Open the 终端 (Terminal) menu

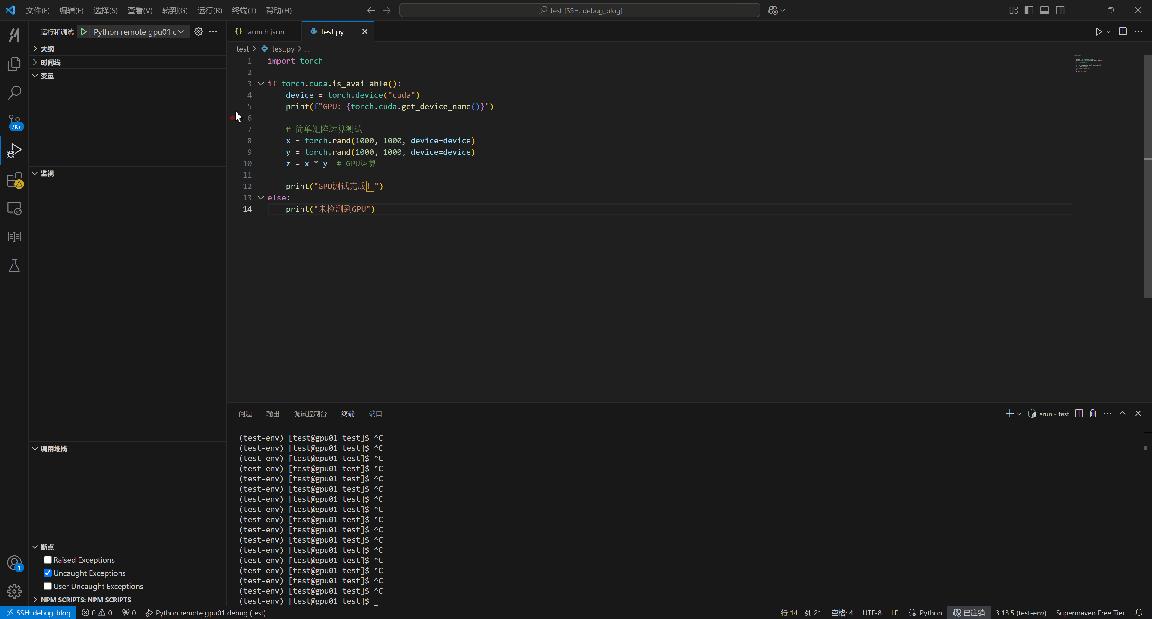tap(243, 9)
